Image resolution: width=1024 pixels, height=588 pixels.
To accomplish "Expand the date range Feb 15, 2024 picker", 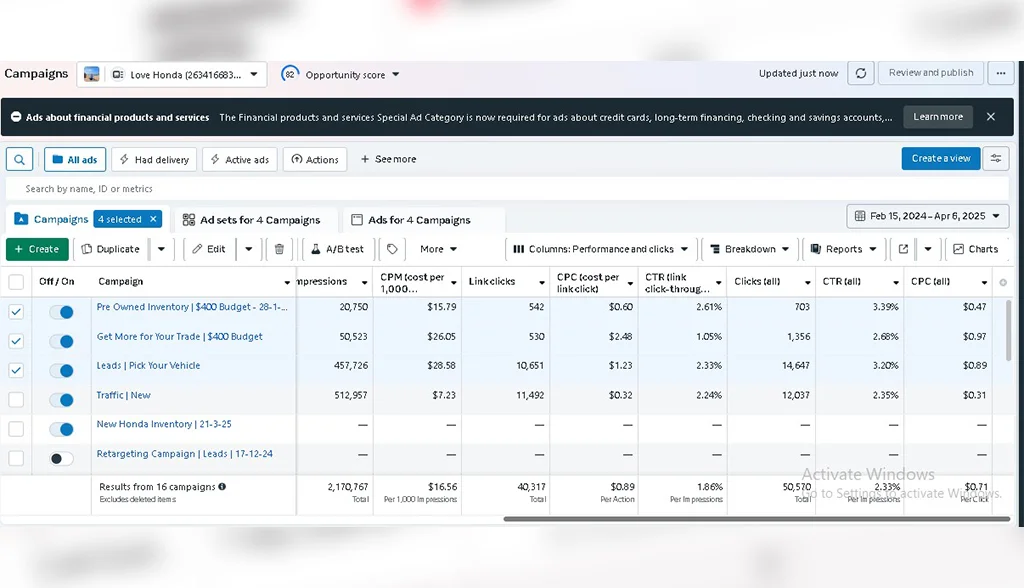I will click(x=927, y=216).
